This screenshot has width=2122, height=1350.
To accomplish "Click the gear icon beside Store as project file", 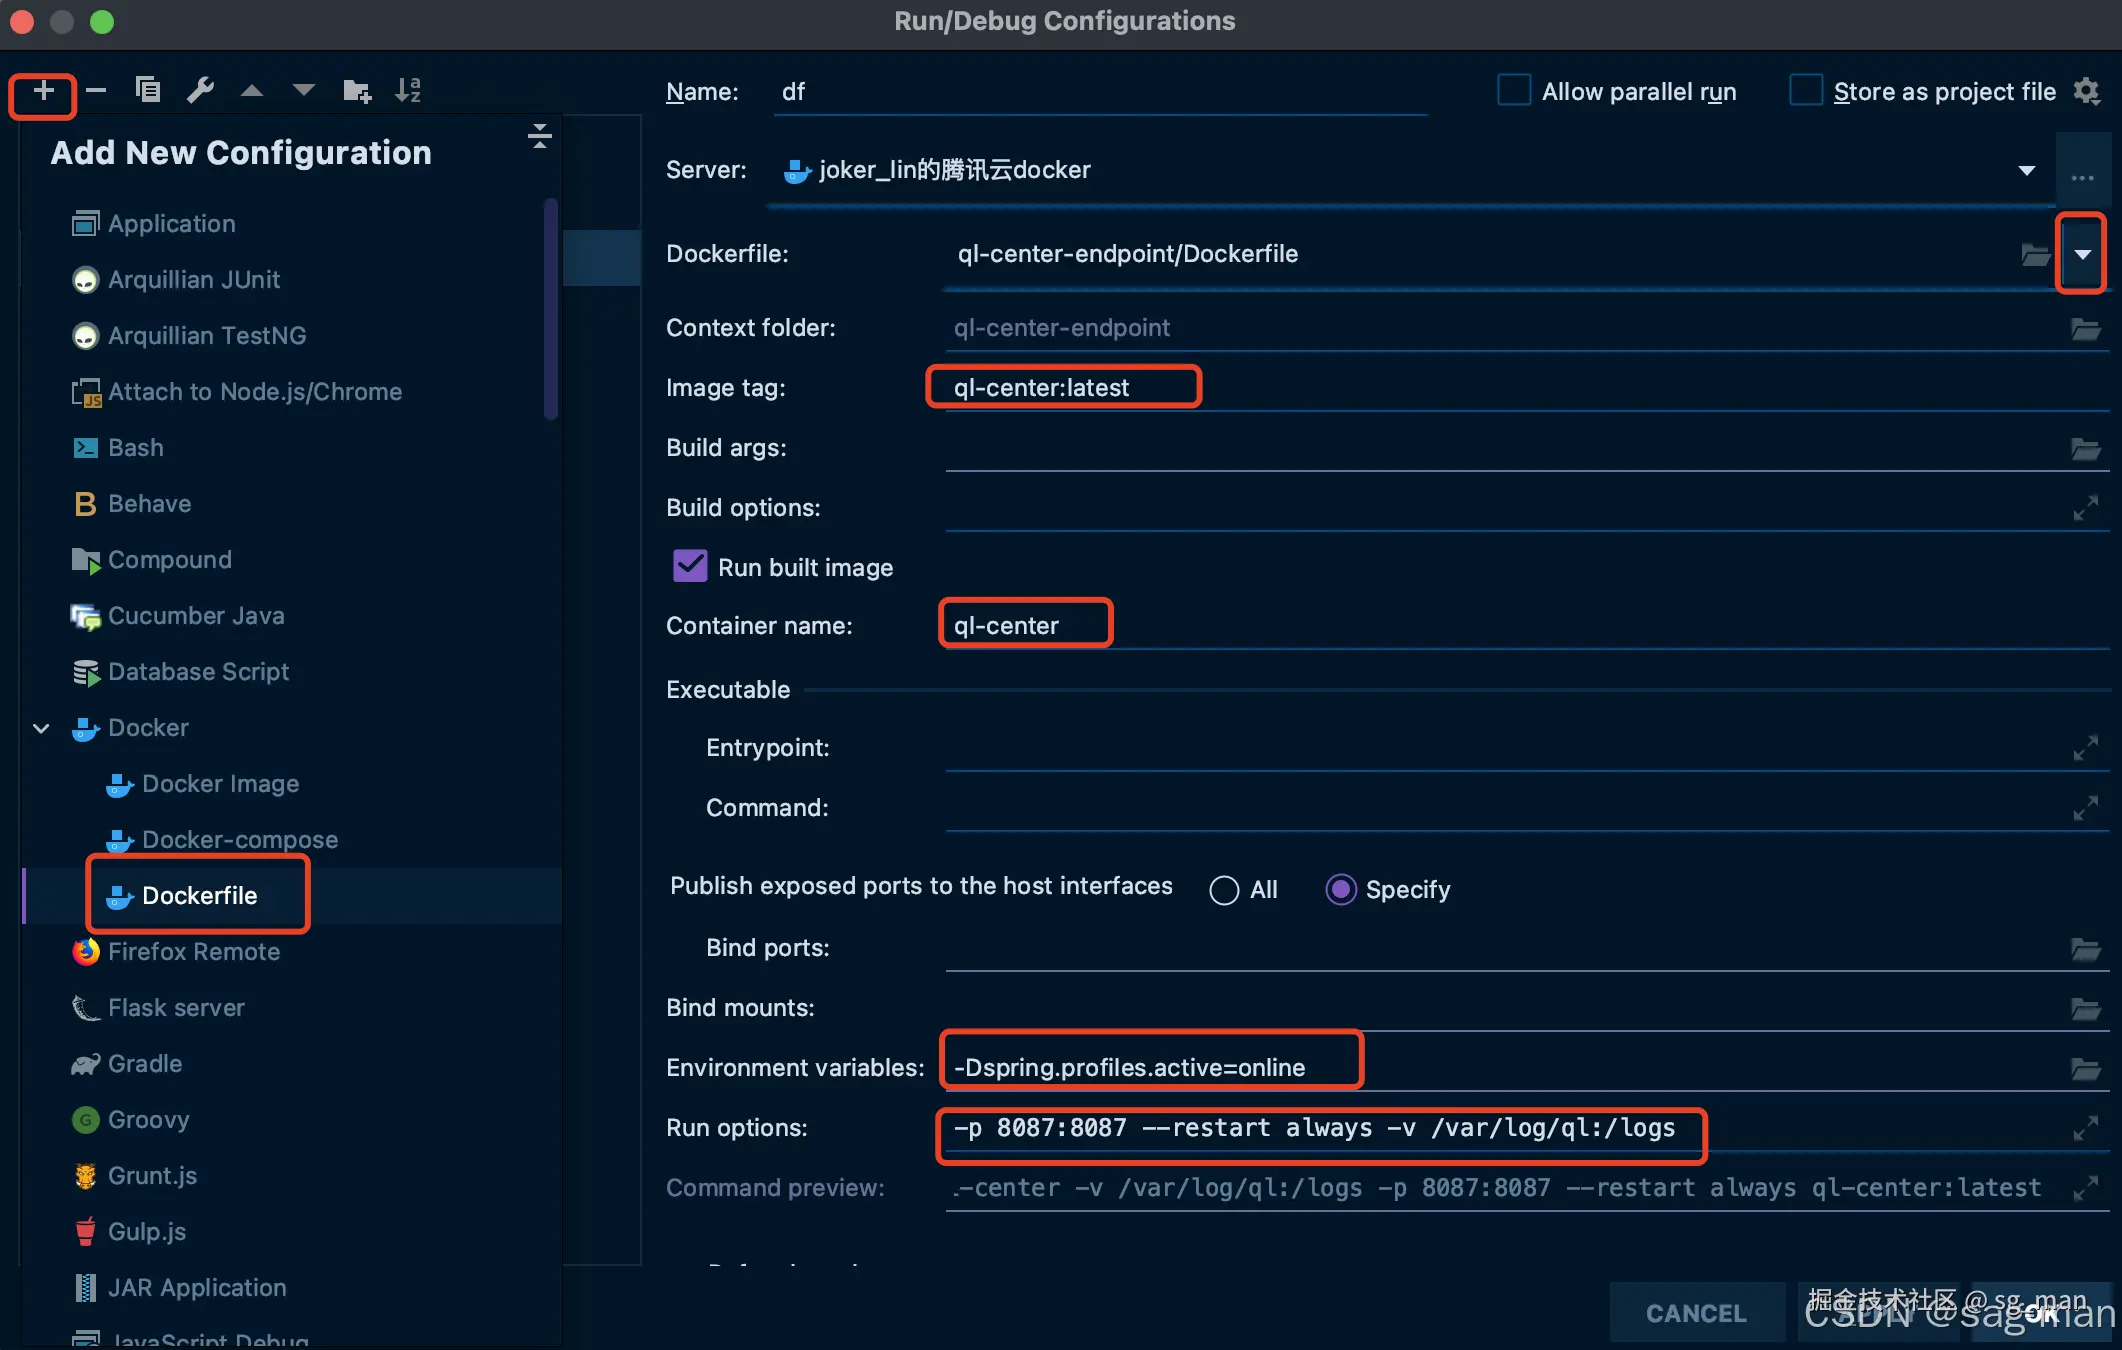I will click(2087, 91).
